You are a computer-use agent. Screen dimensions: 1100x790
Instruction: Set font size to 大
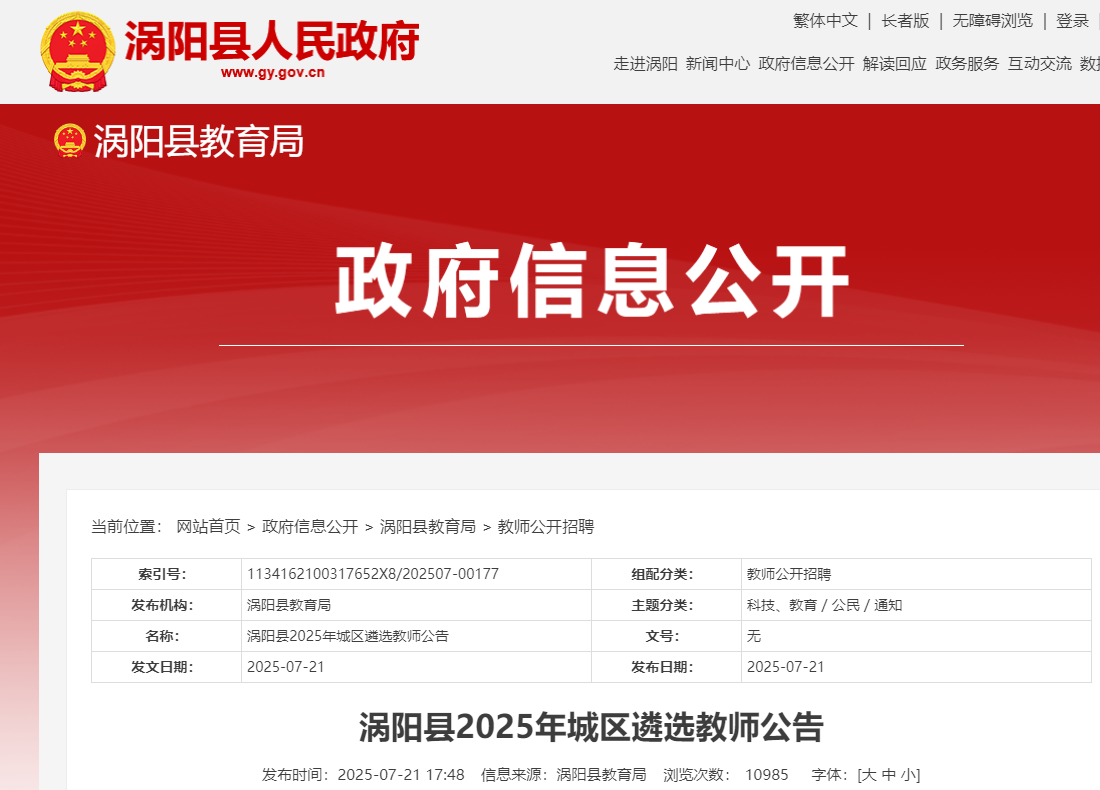[x=869, y=775]
